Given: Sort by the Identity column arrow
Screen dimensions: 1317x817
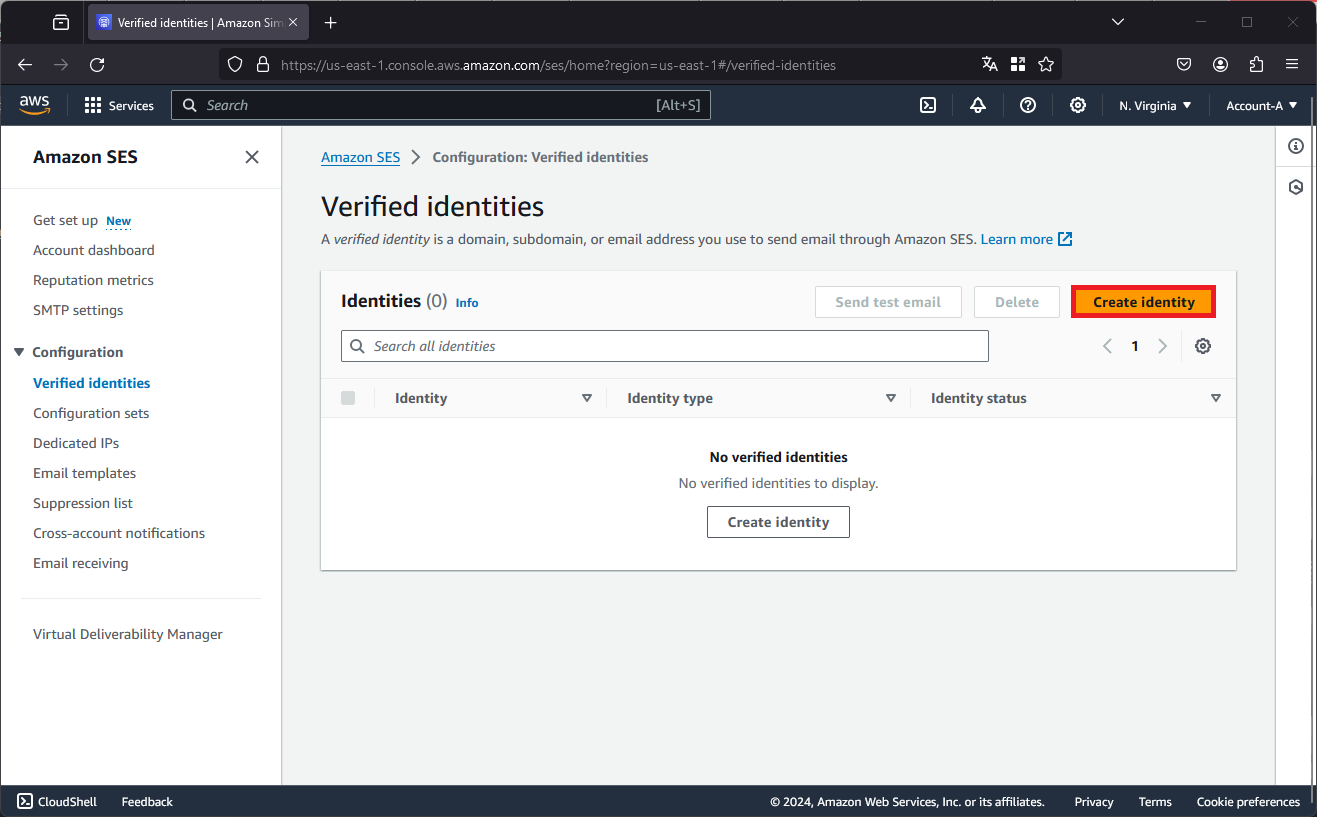Looking at the screenshot, I should click(x=587, y=398).
